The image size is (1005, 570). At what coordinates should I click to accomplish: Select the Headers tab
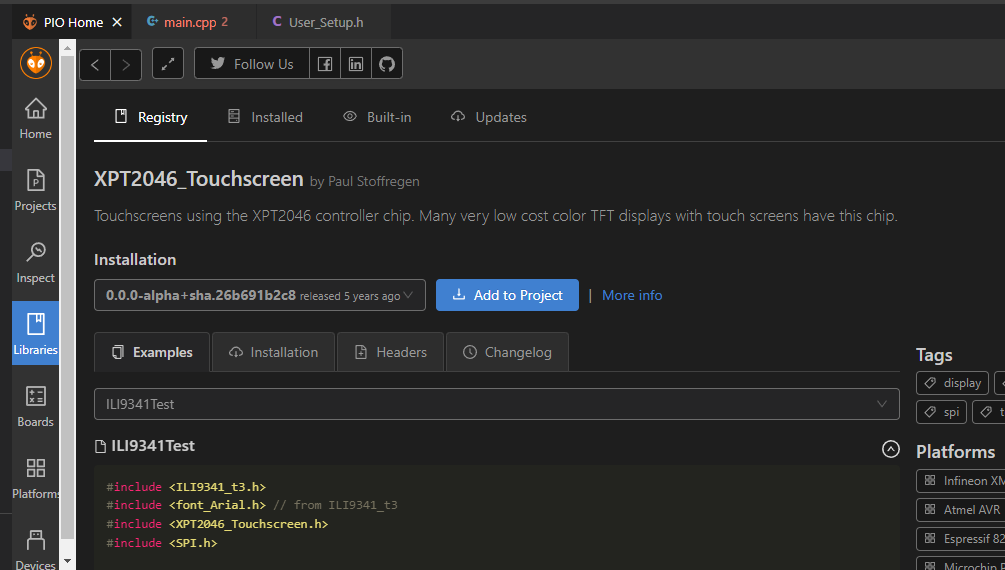point(390,352)
